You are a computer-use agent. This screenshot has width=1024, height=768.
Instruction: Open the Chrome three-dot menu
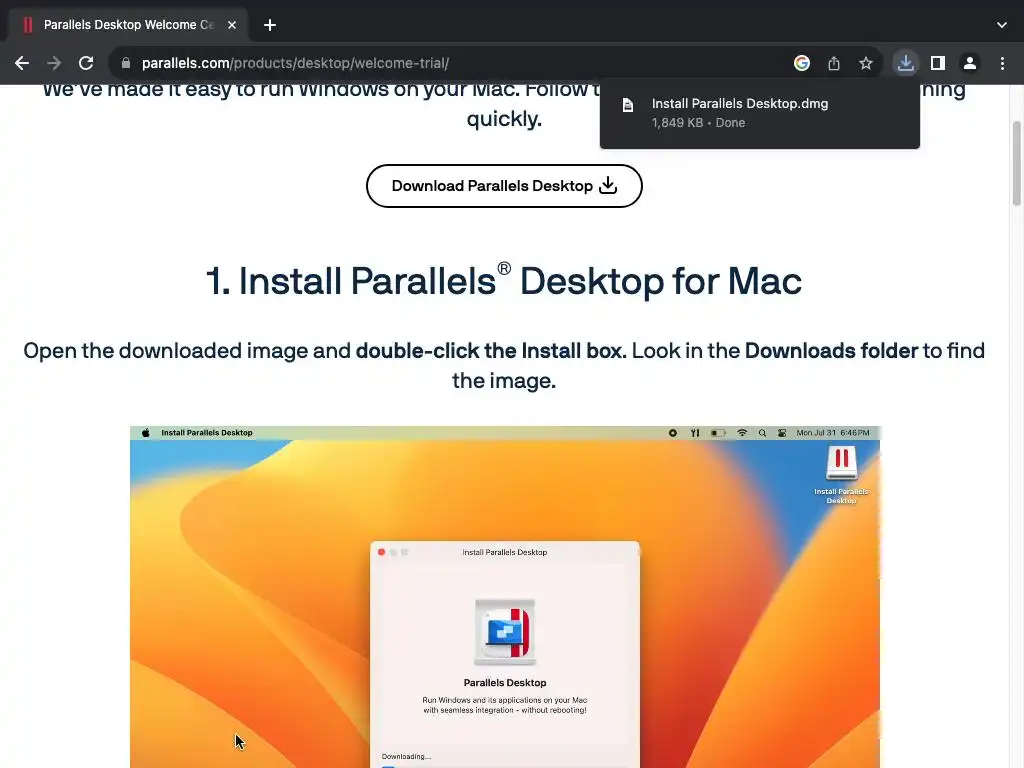click(1002, 63)
